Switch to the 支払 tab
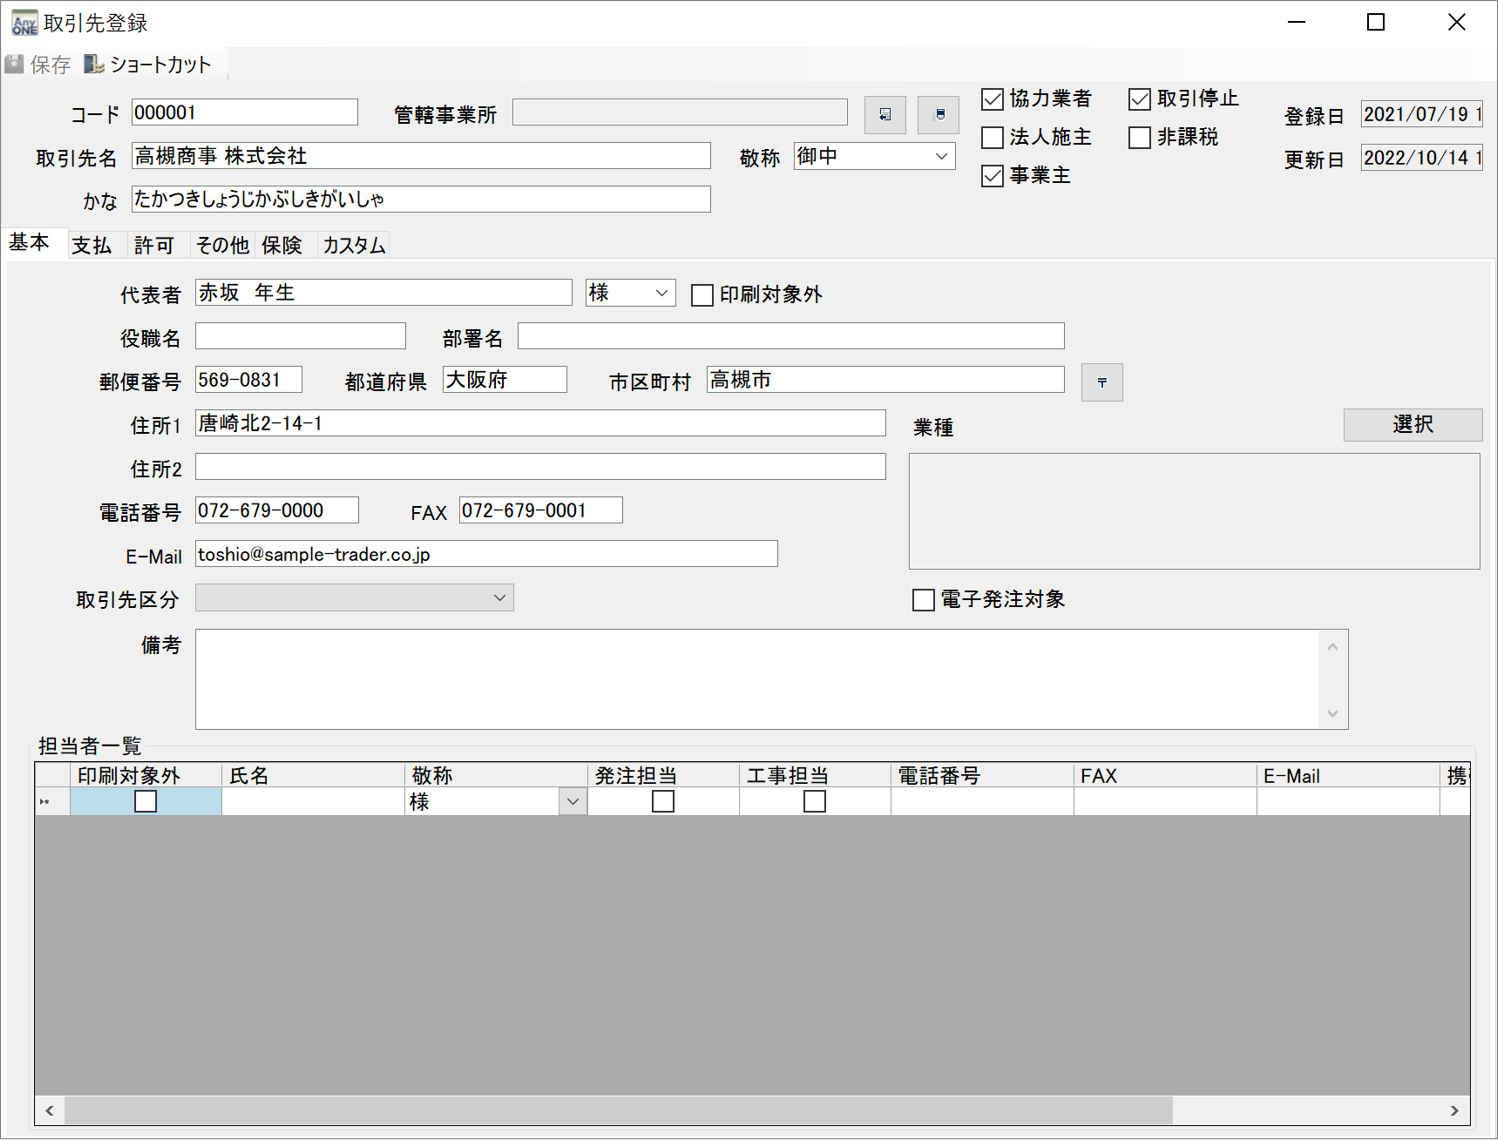 point(91,245)
